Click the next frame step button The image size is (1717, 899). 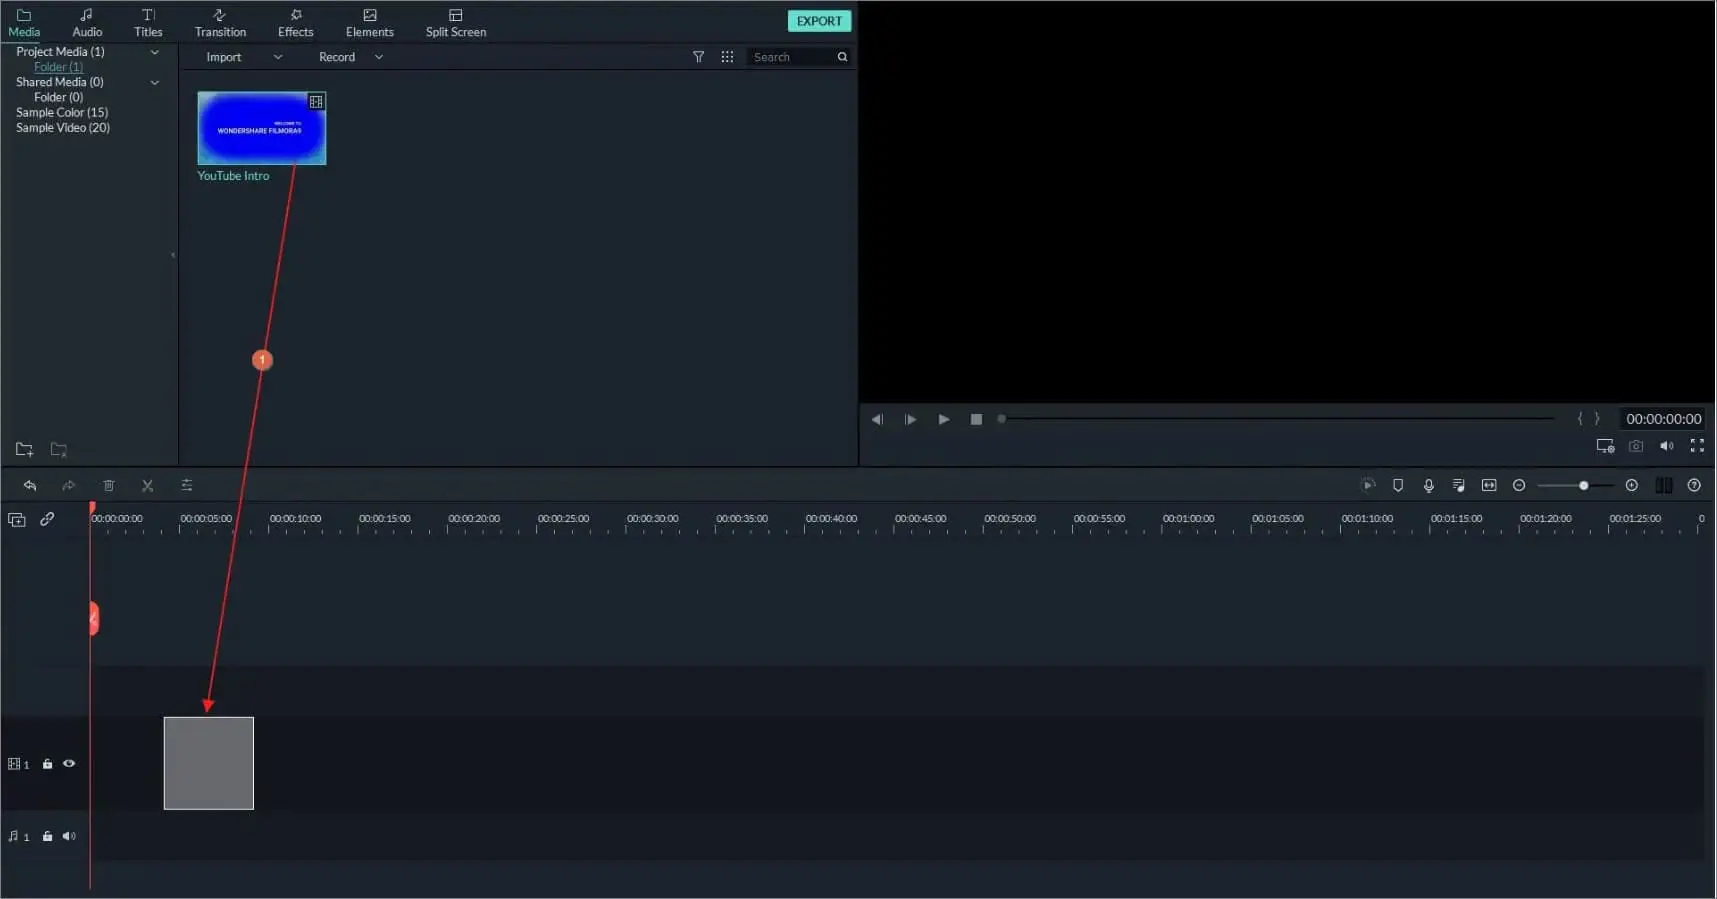coord(910,419)
